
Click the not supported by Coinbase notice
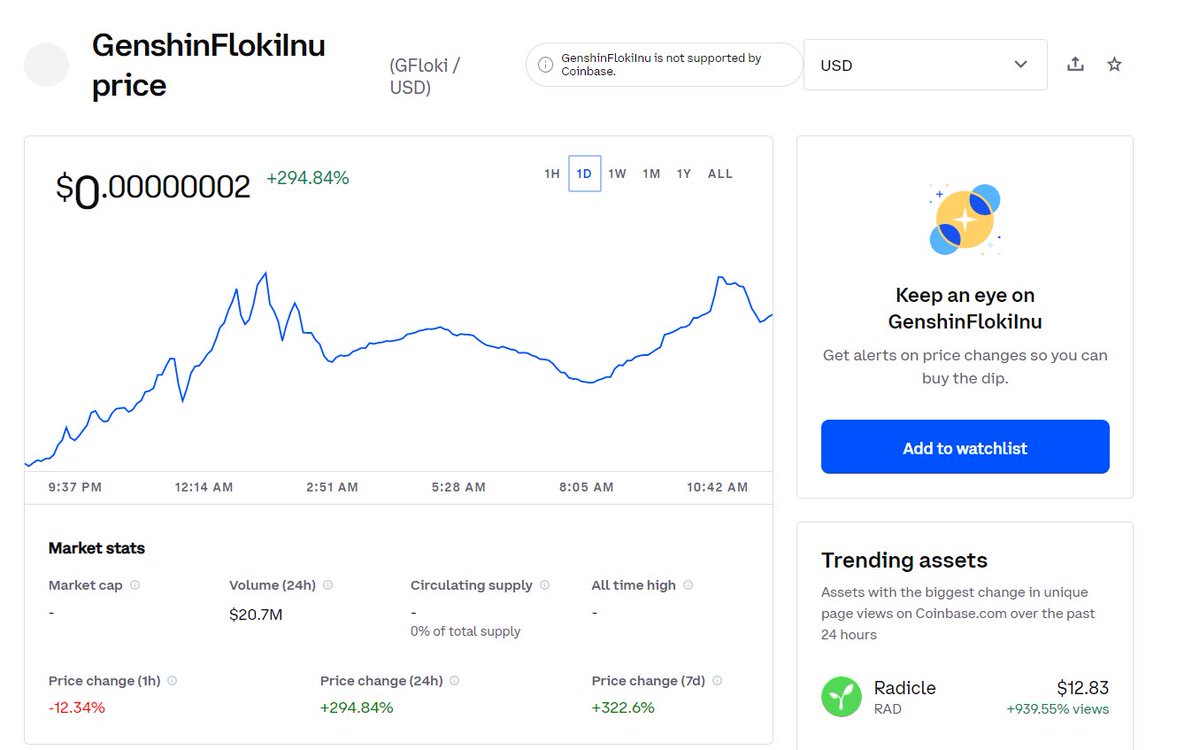click(663, 65)
